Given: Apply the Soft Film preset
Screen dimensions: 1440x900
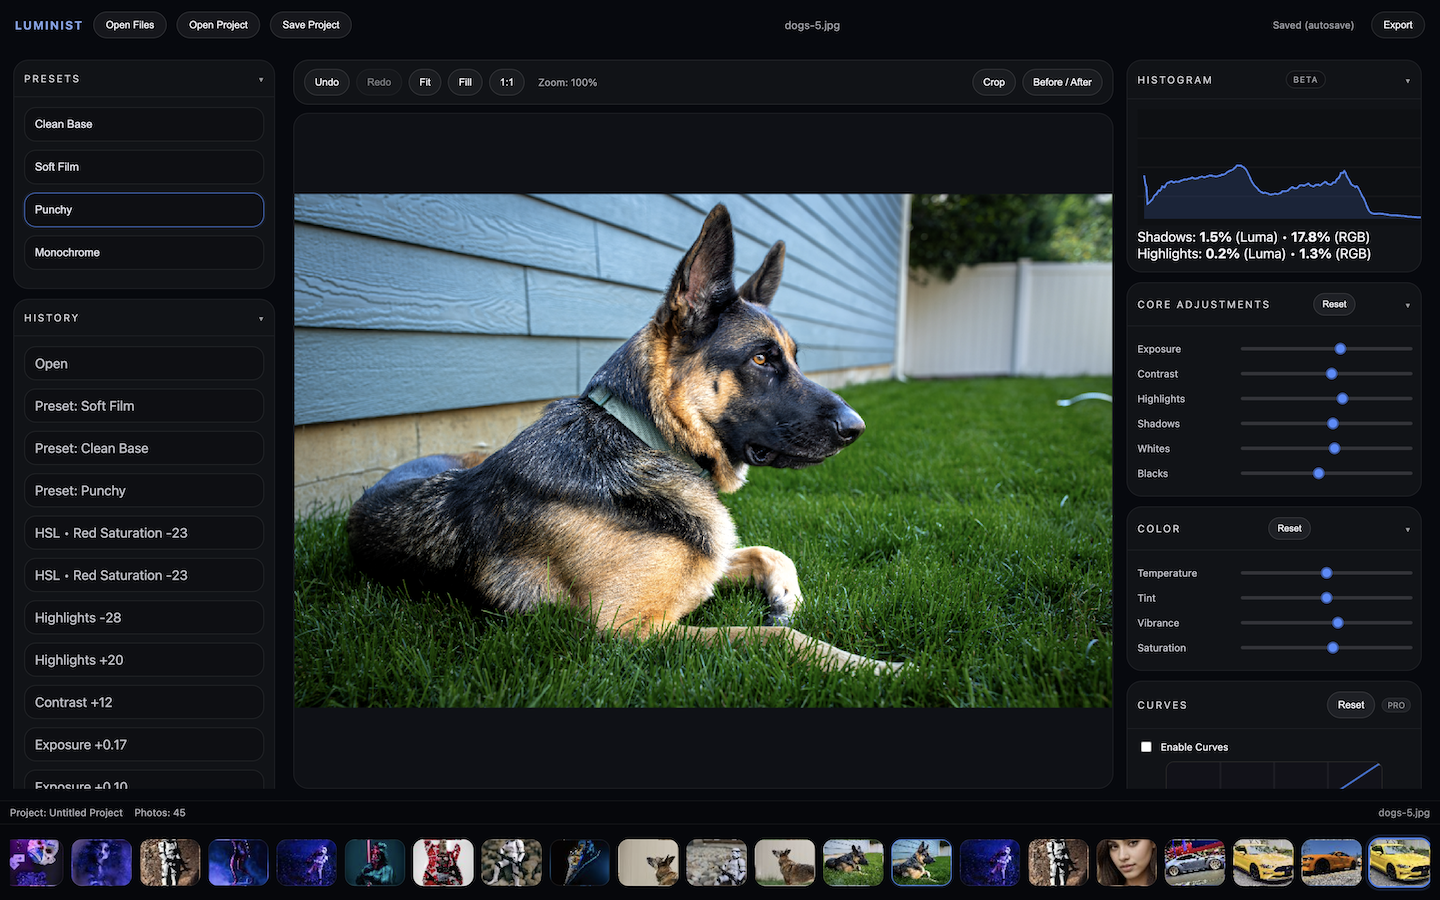Looking at the screenshot, I should (144, 167).
